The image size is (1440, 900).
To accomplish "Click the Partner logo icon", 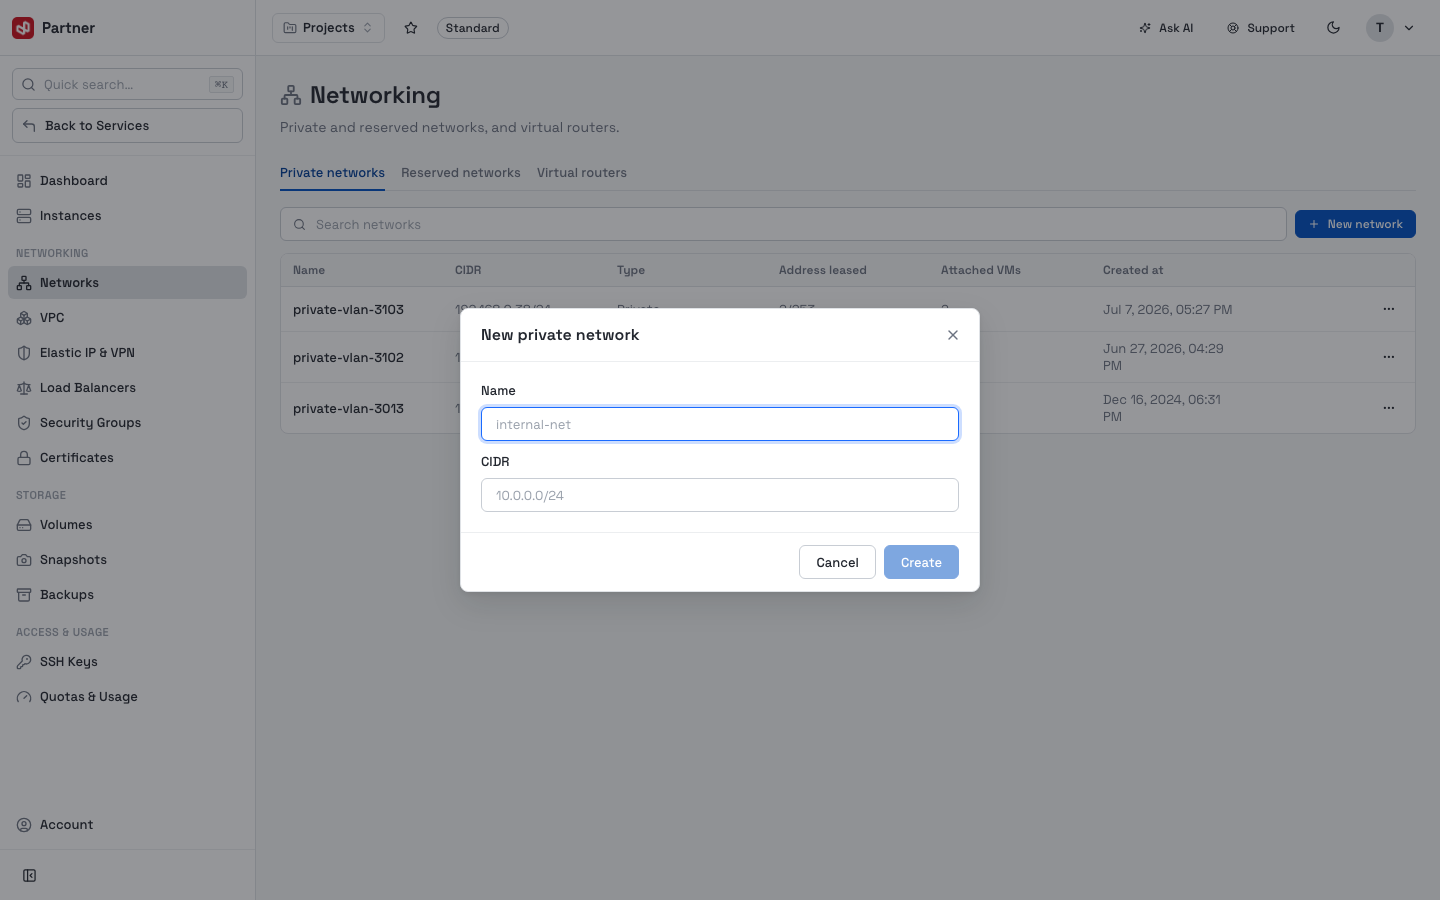I will click(23, 28).
